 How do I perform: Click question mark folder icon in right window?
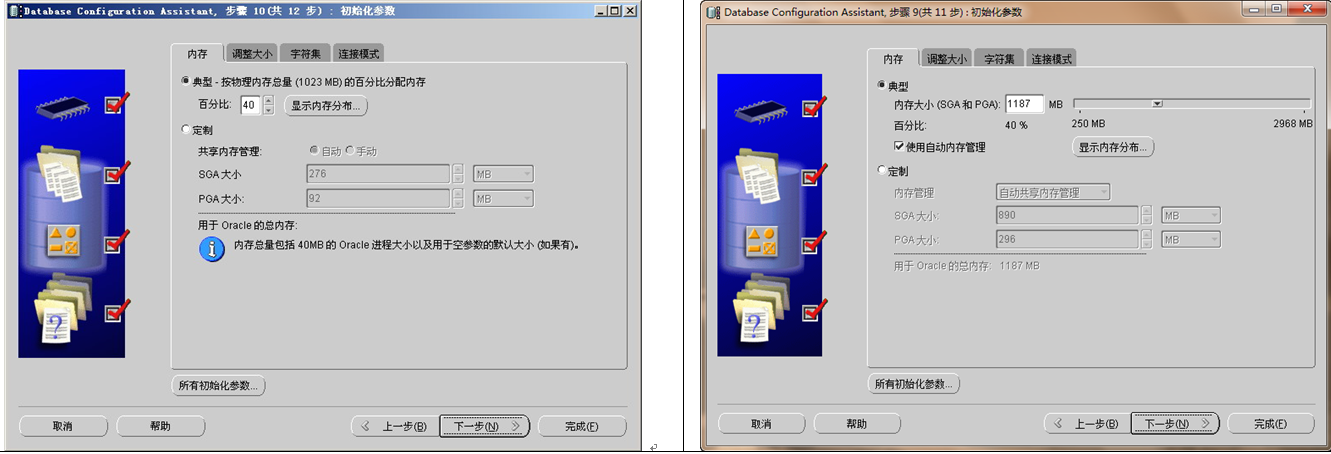coord(763,313)
